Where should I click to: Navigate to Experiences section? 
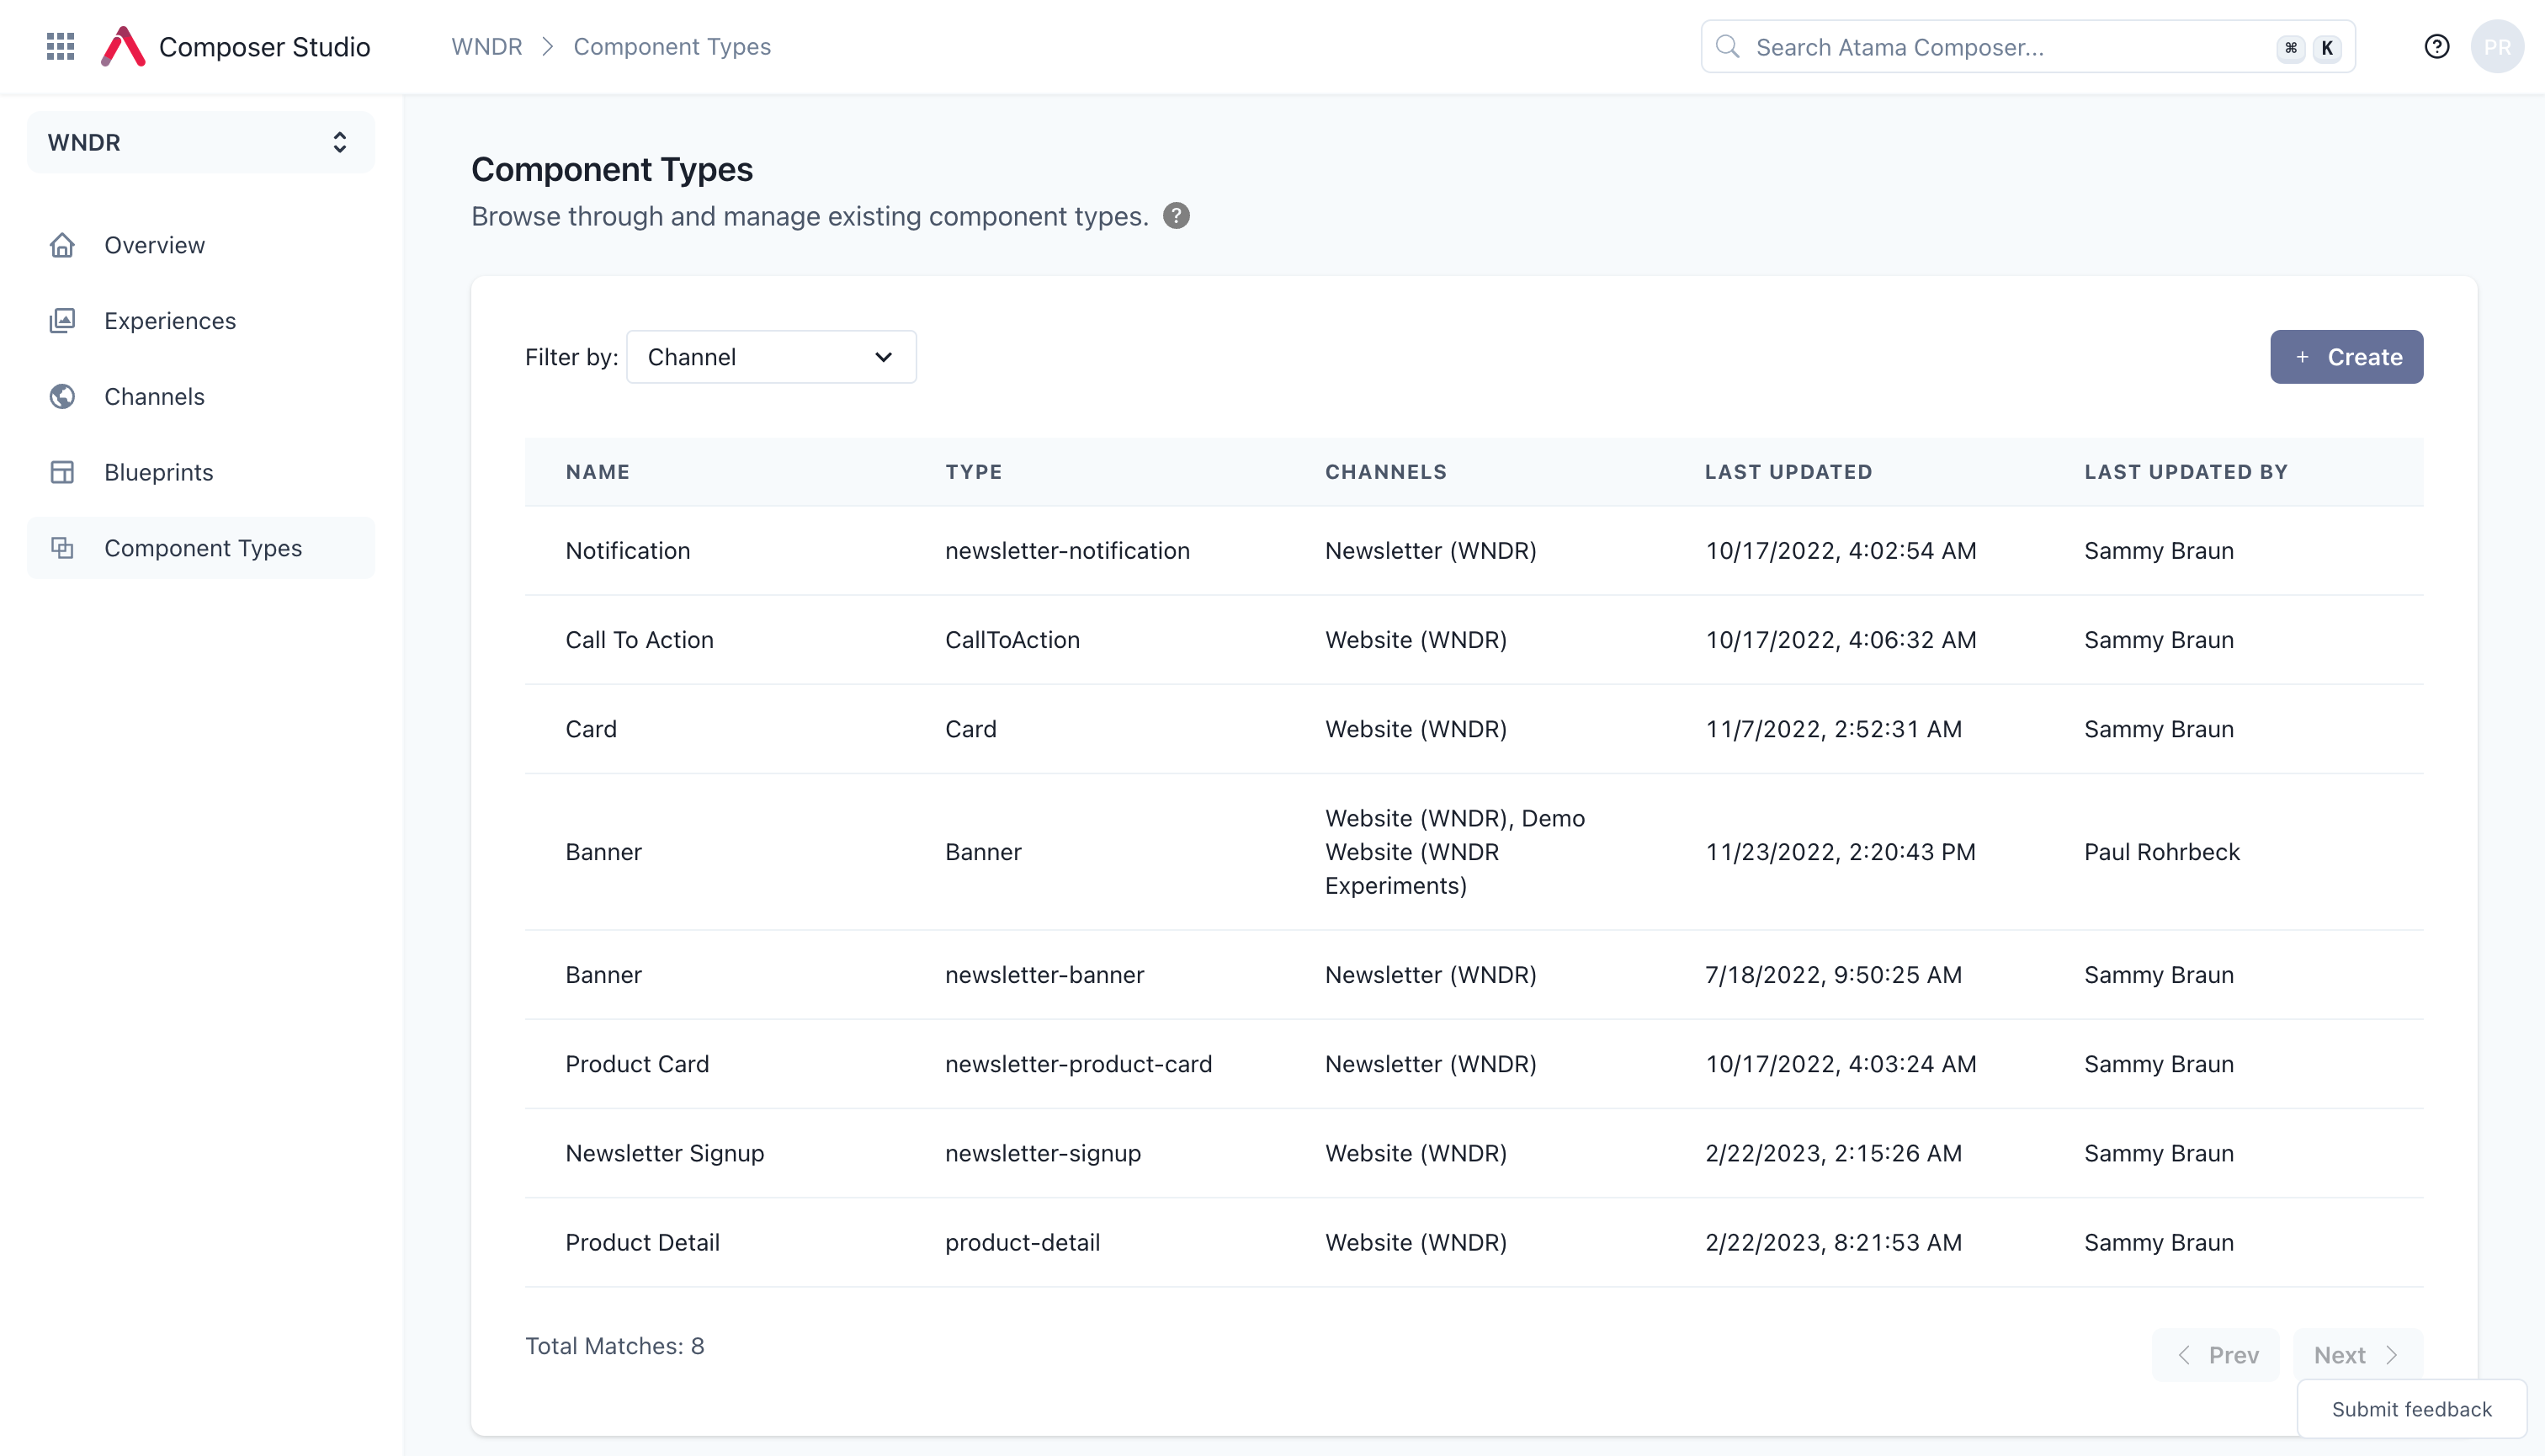click(169, 320)
